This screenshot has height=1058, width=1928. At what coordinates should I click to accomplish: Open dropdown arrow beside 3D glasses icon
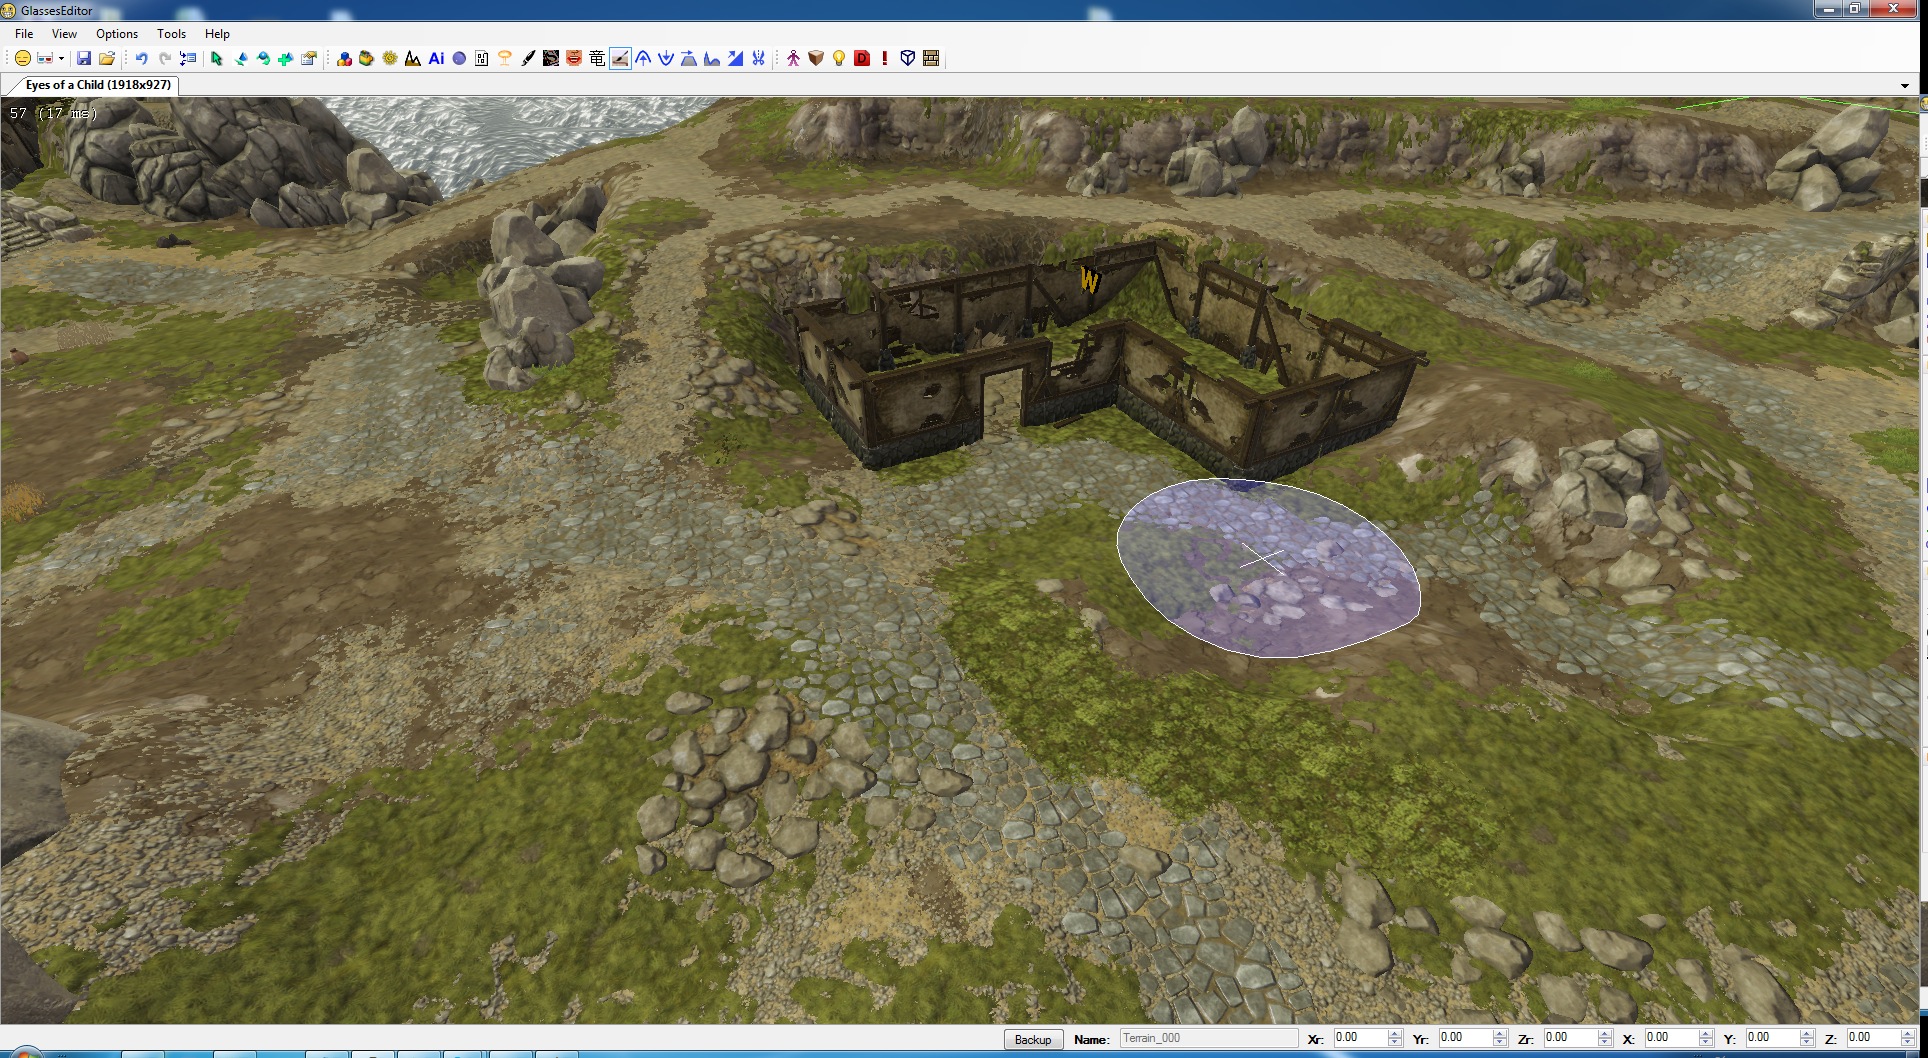tap(61, 59)
